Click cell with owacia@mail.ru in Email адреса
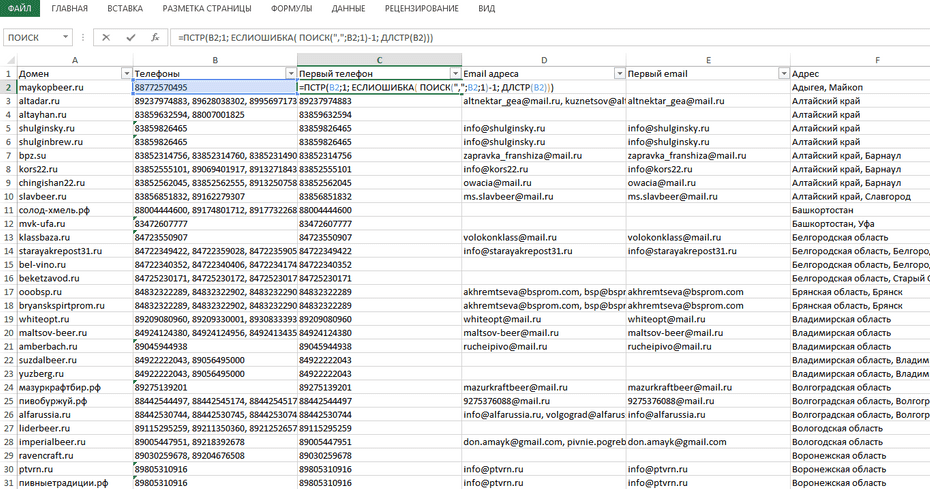Screen dimensions: 930x489 544,183
